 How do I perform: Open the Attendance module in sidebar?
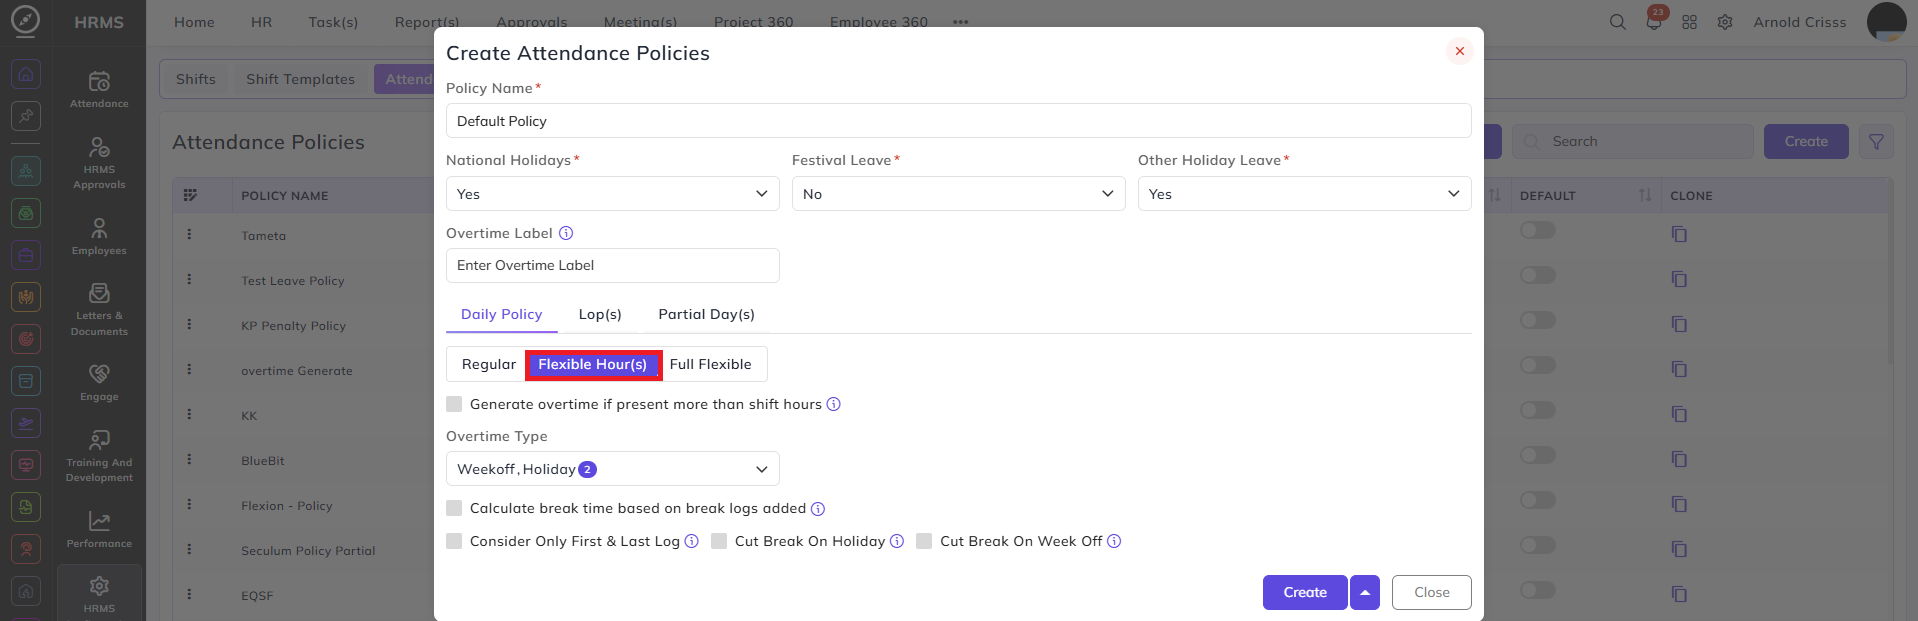click(x=99, y=89)
